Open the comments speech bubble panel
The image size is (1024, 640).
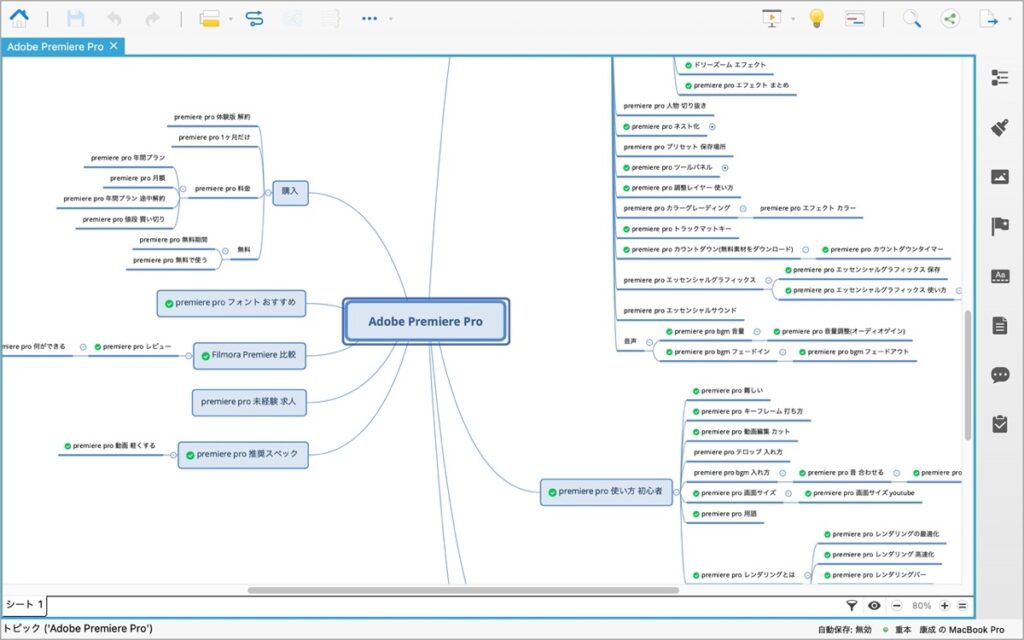(x=1000, y=375)
